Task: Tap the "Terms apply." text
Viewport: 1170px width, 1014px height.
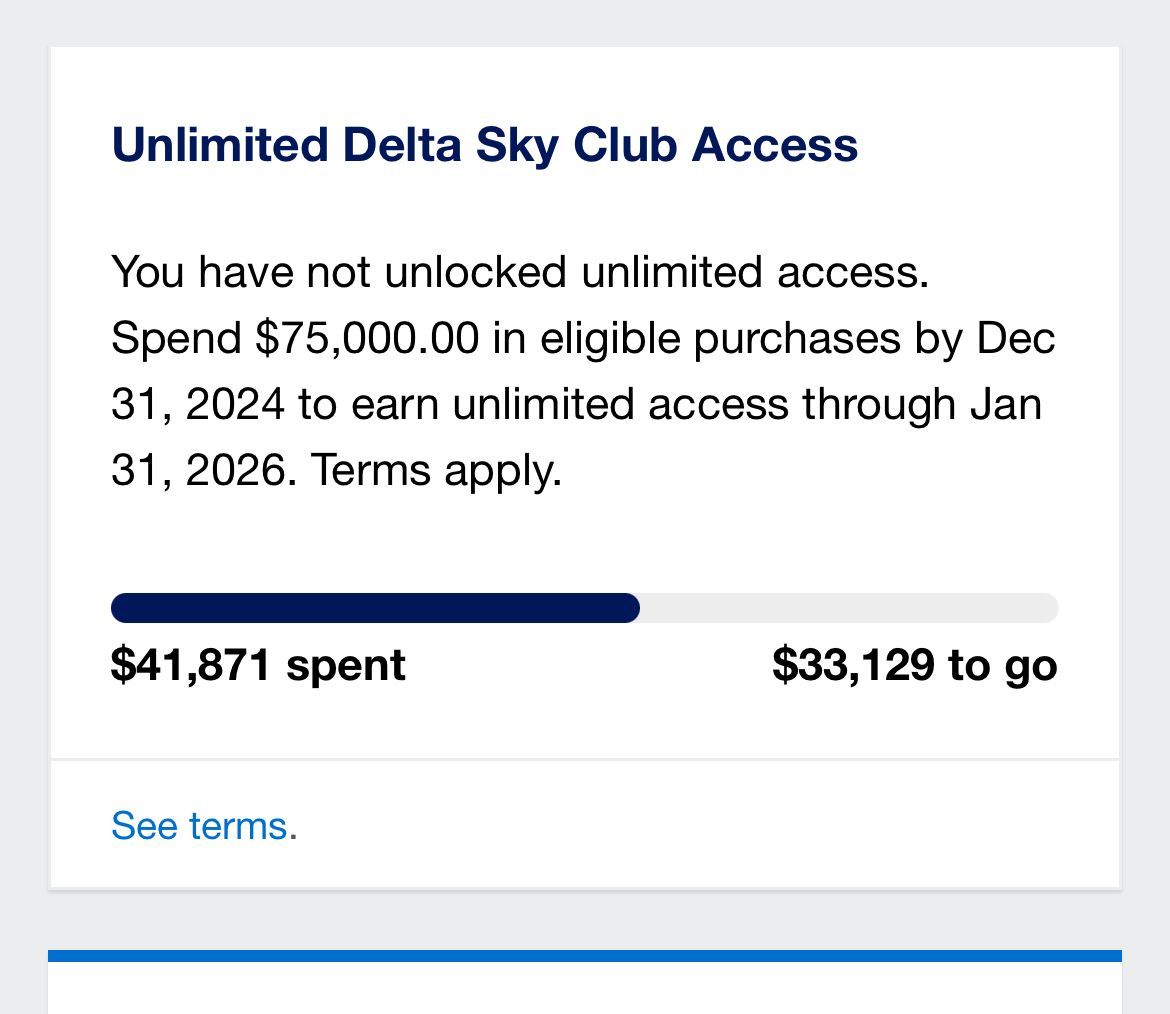Action: pyautogui.click(x=436, y=470)
